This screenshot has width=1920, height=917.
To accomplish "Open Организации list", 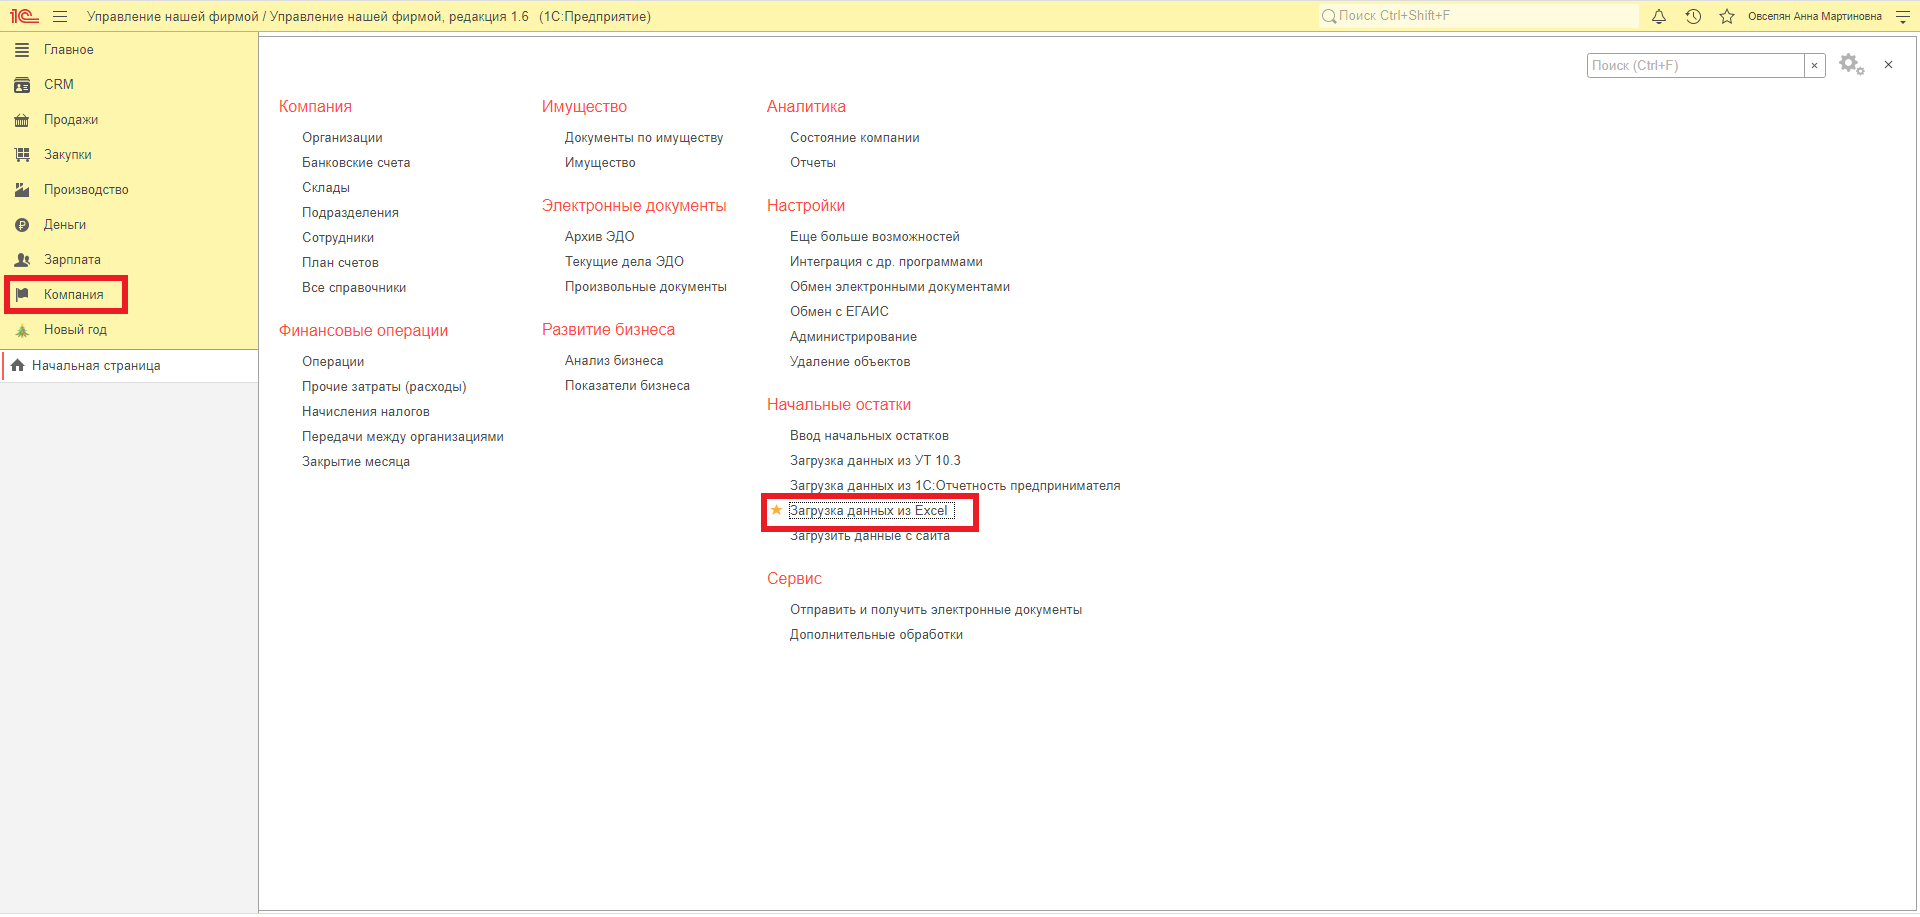I will [342, 138].
